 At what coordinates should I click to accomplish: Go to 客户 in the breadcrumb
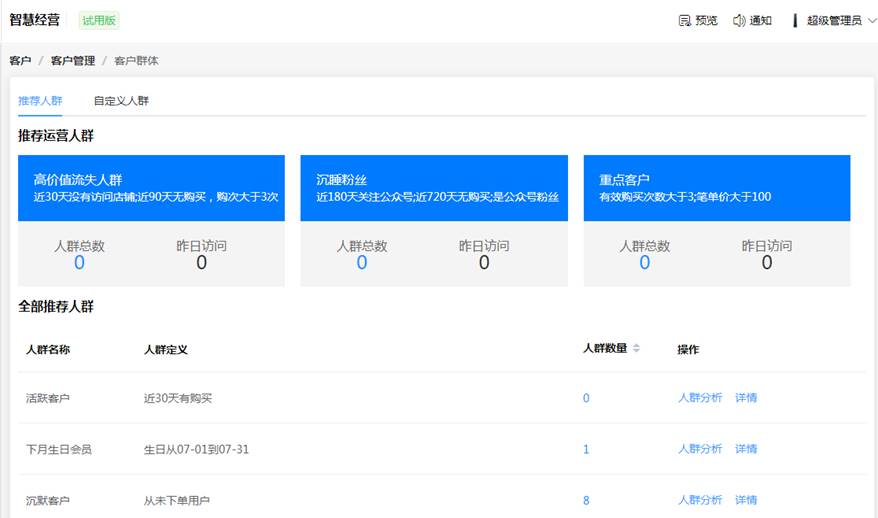pyautogui.click(x=20, y=60)
